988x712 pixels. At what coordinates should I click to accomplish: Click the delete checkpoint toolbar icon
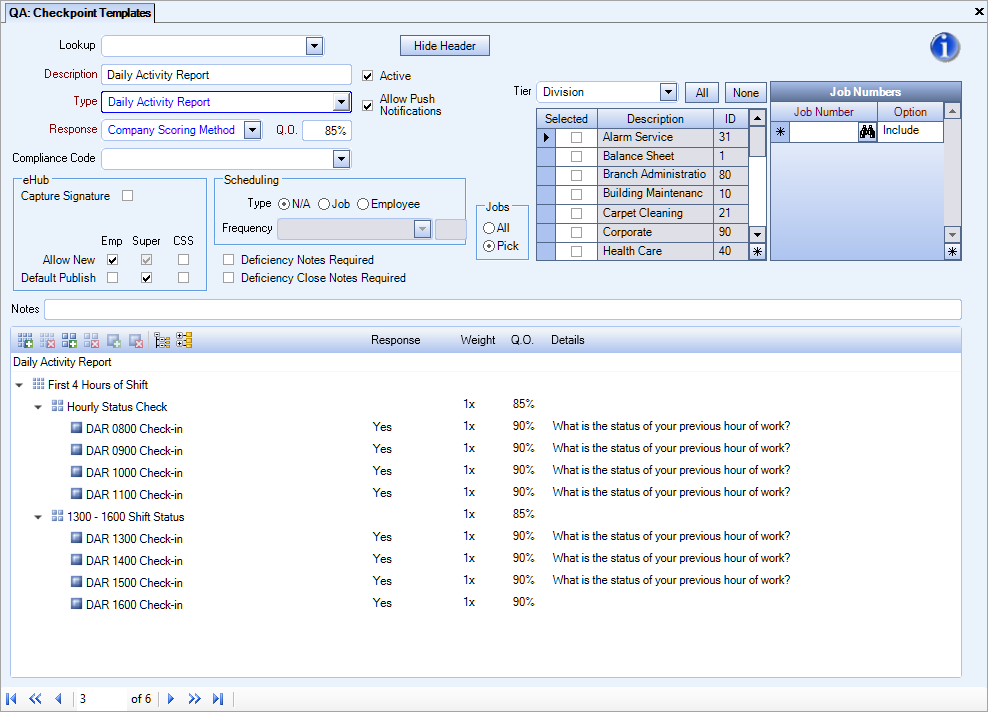tap(135, 340)
